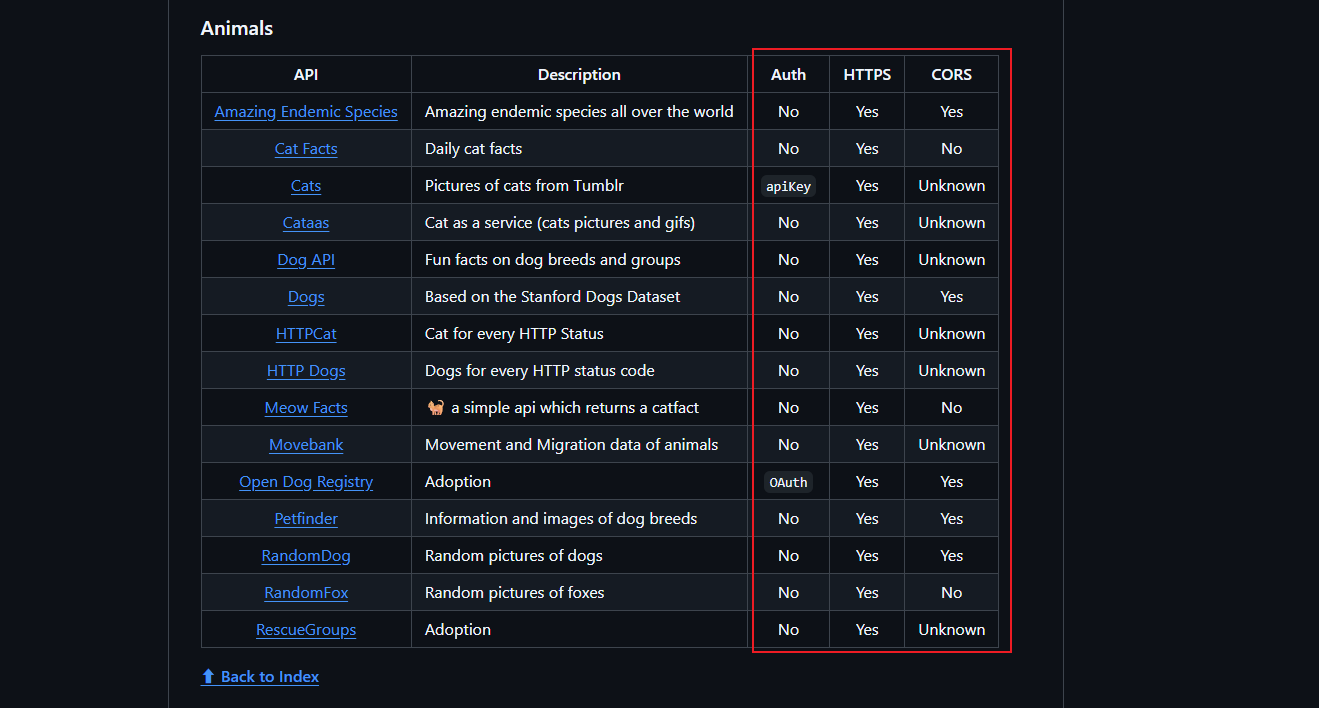
Task: Click the OAuth code badge
Action: point(788,482)
